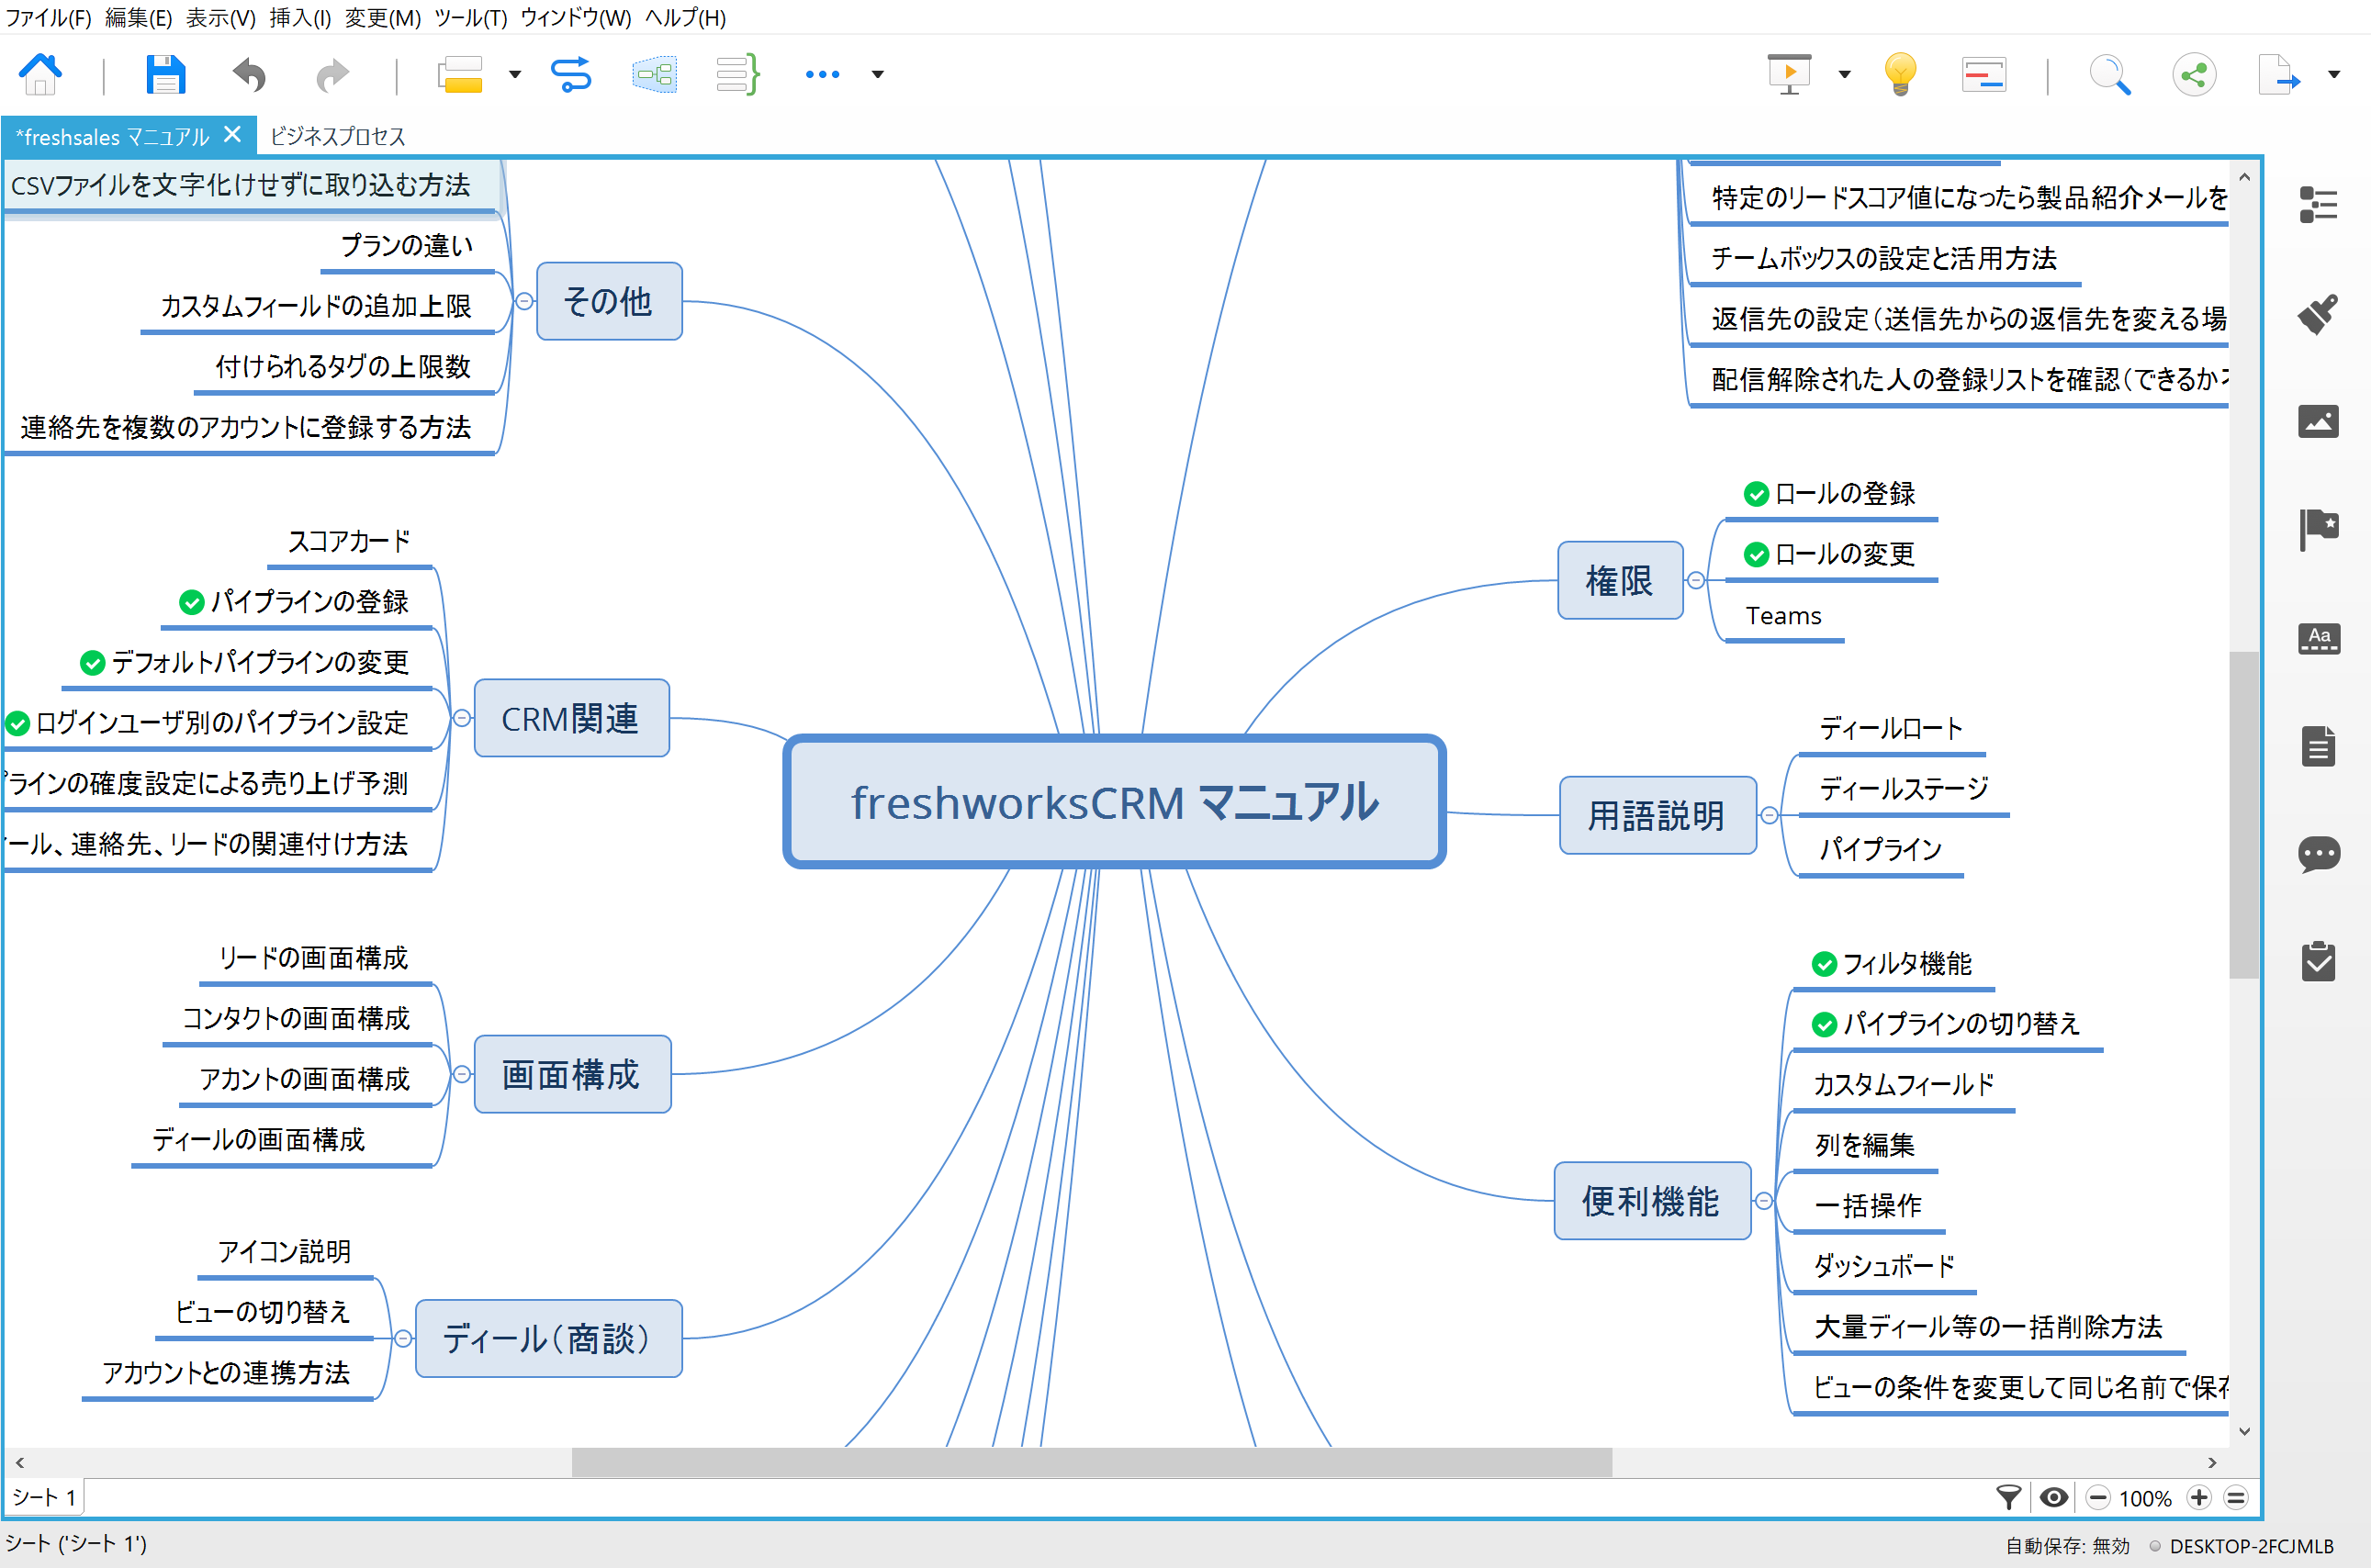Start presentation mode

tap(1789, 74)
